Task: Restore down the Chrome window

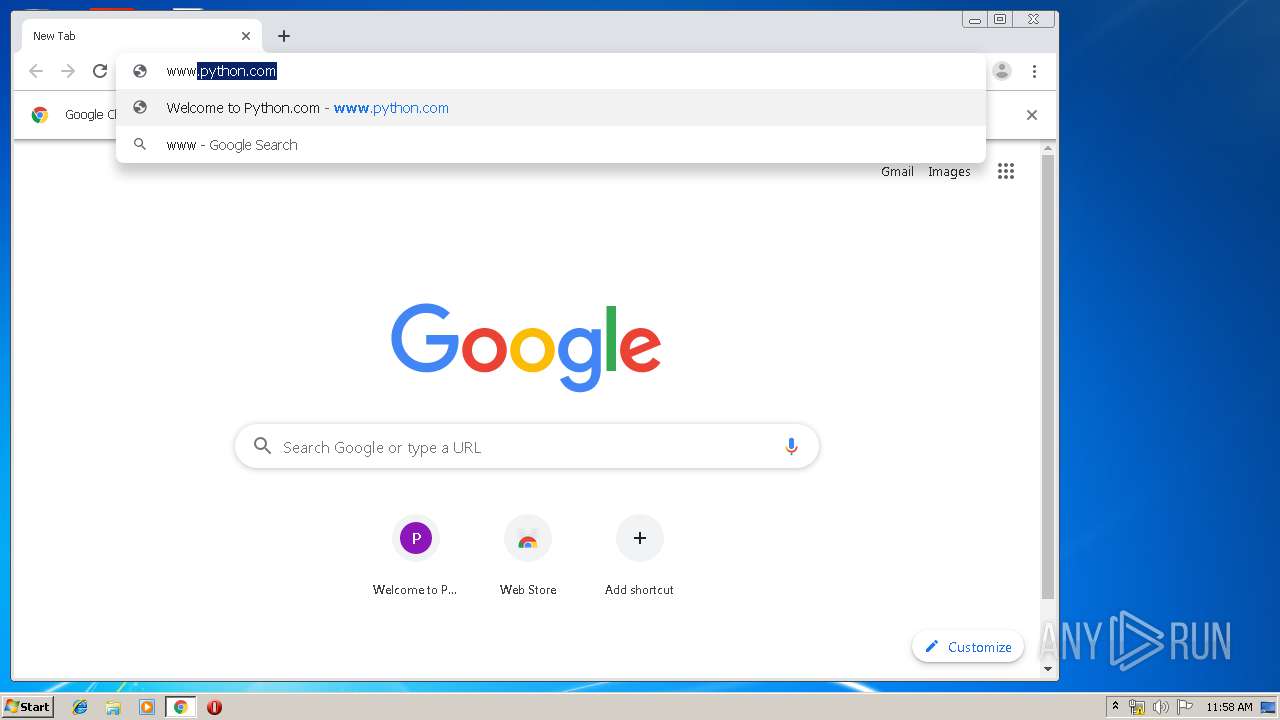Action: [1000, 19]
